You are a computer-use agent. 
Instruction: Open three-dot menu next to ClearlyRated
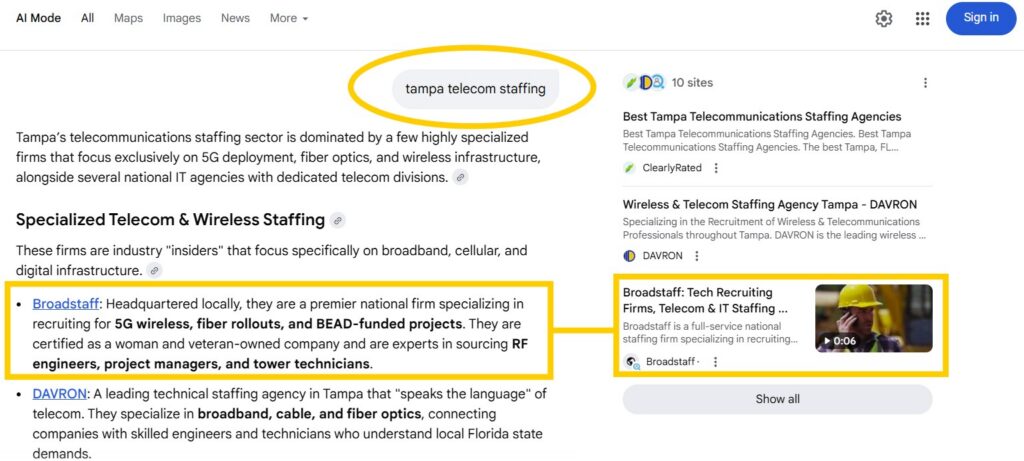click(x=716, y=168)
